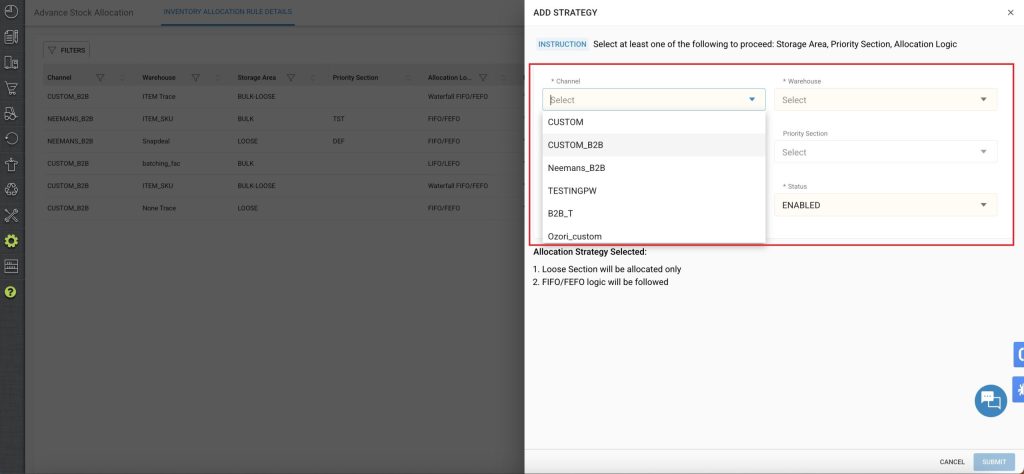Click the green settings gear icon
1024x474 pixels.
12,241
